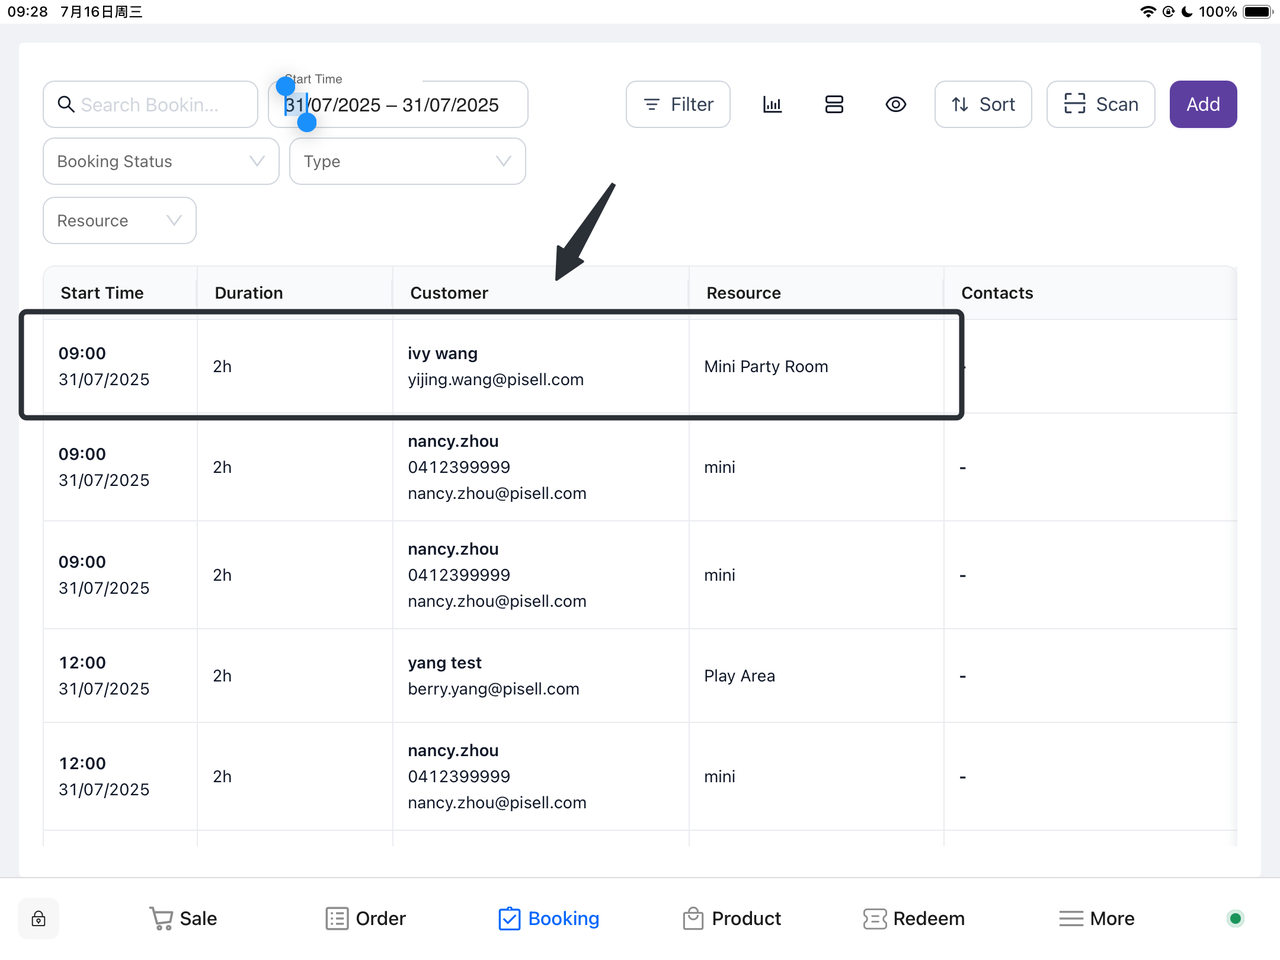
Task: Open the More menu
Action: (x=1097, y=919)
